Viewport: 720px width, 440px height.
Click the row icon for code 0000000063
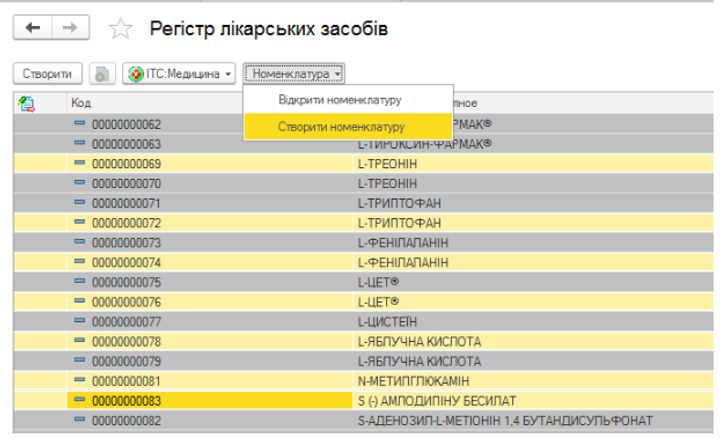point(79,143)
